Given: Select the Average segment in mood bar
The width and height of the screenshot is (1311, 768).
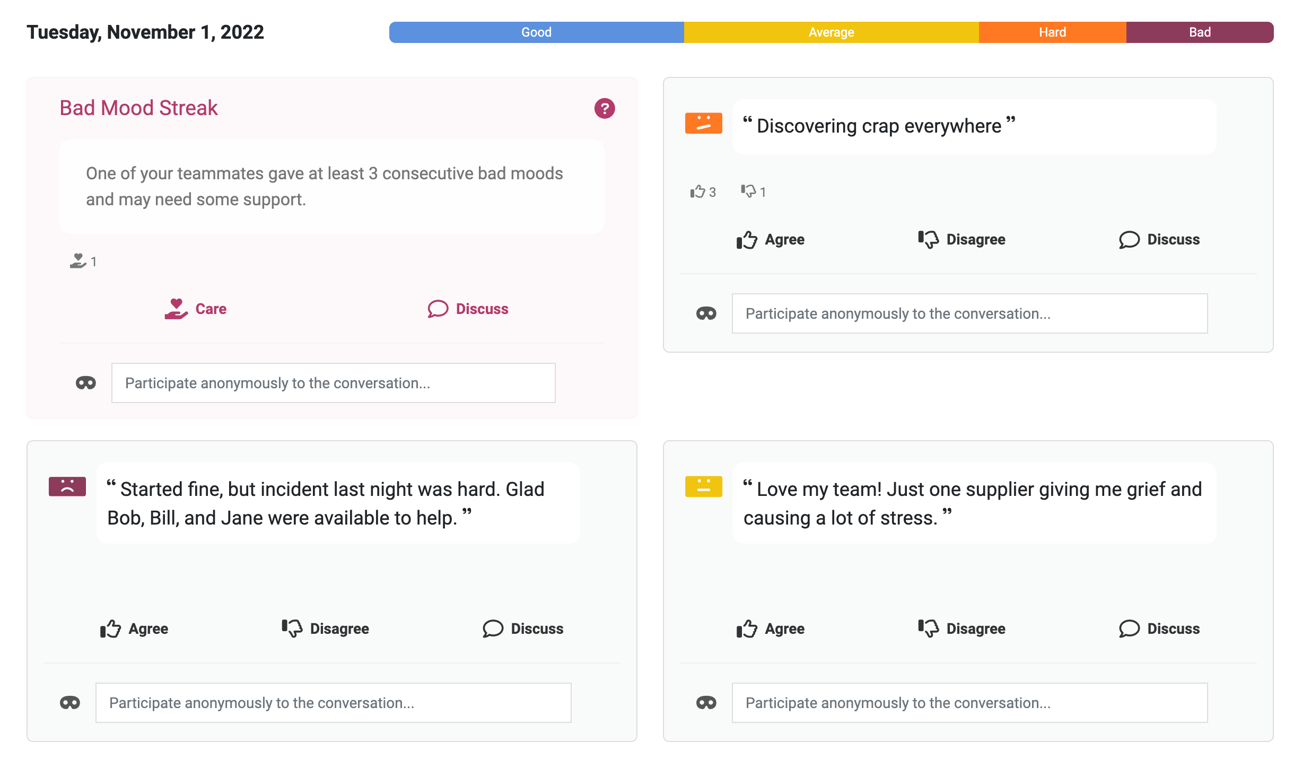Looking at the screenshot, I should pyautogui.click(x=831, y=32).
